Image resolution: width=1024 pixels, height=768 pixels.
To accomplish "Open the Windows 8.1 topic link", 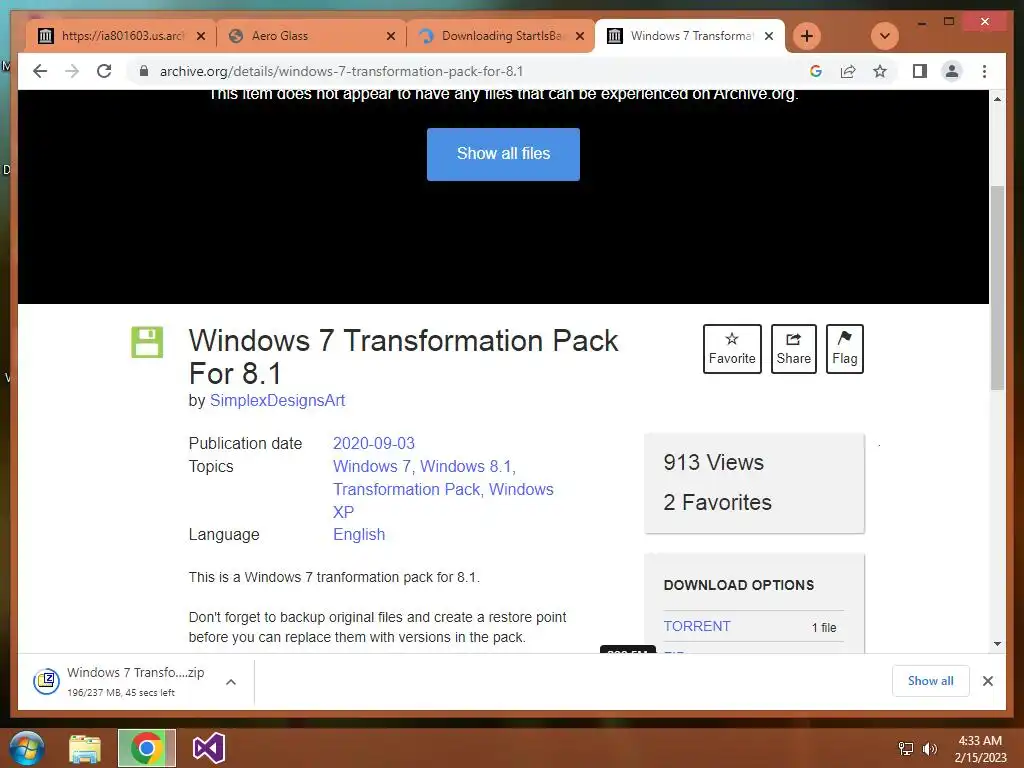I will [465, 466].
